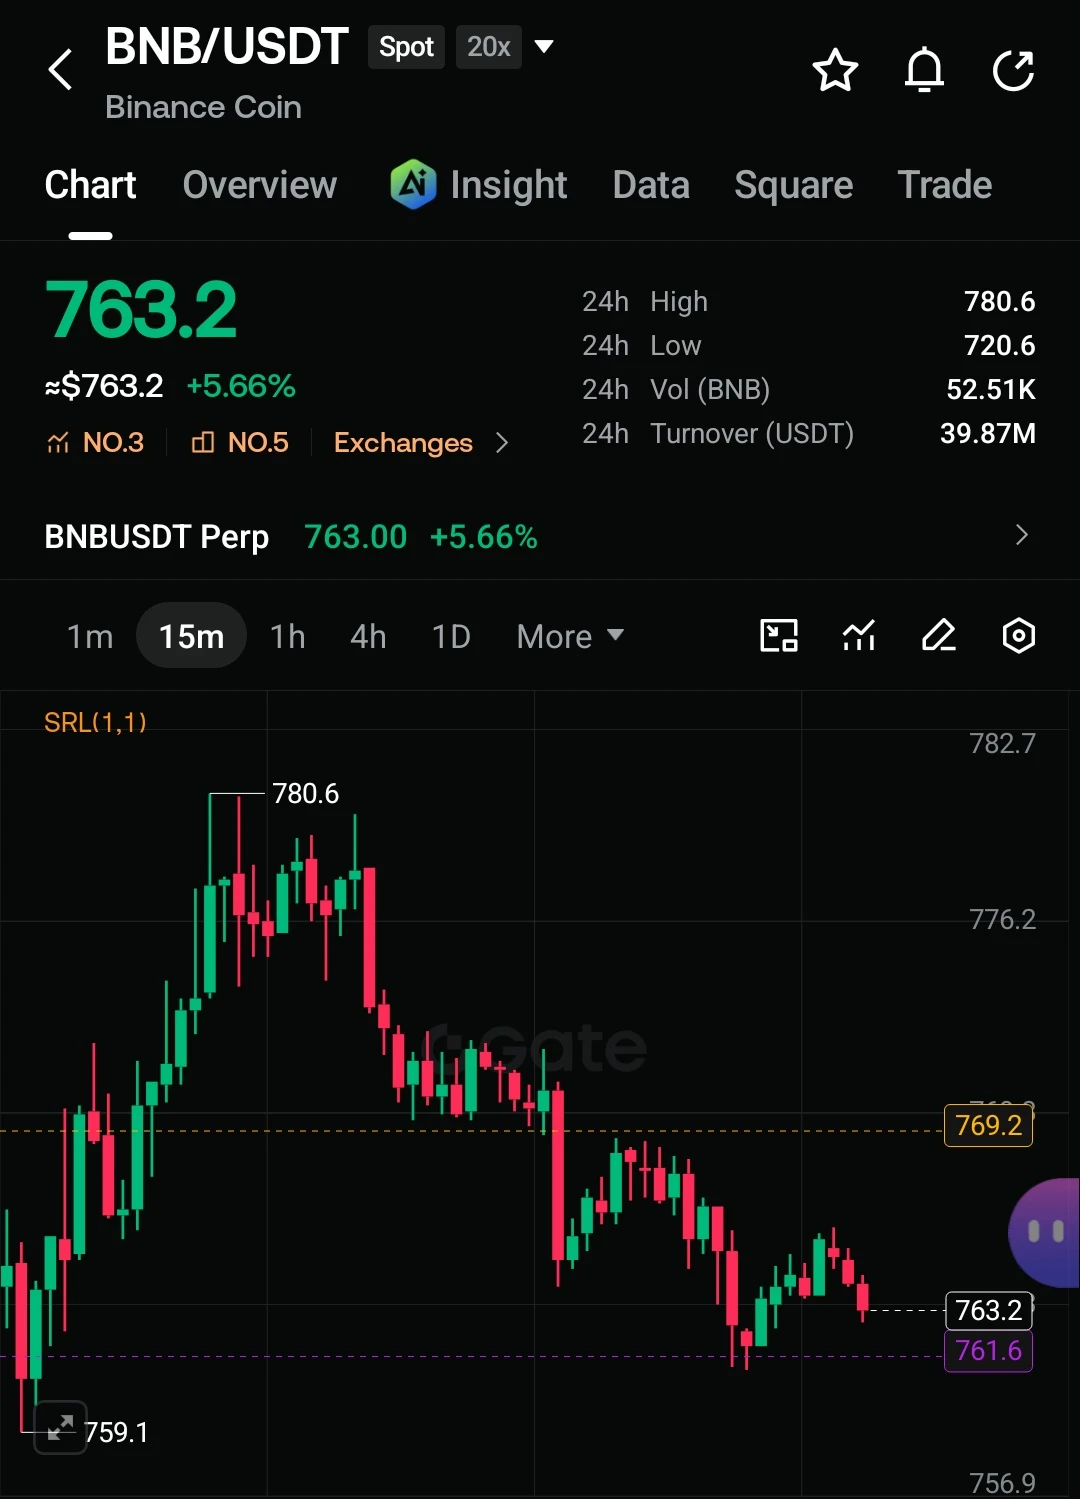The height and width of the screenshot is (1499, 1080).
Task: Switch to the Chart tab
Action: (90, 185)
